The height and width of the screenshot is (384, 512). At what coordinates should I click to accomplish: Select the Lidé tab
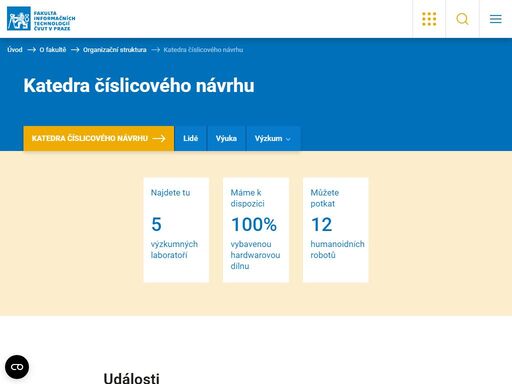(x=191, y=138)
